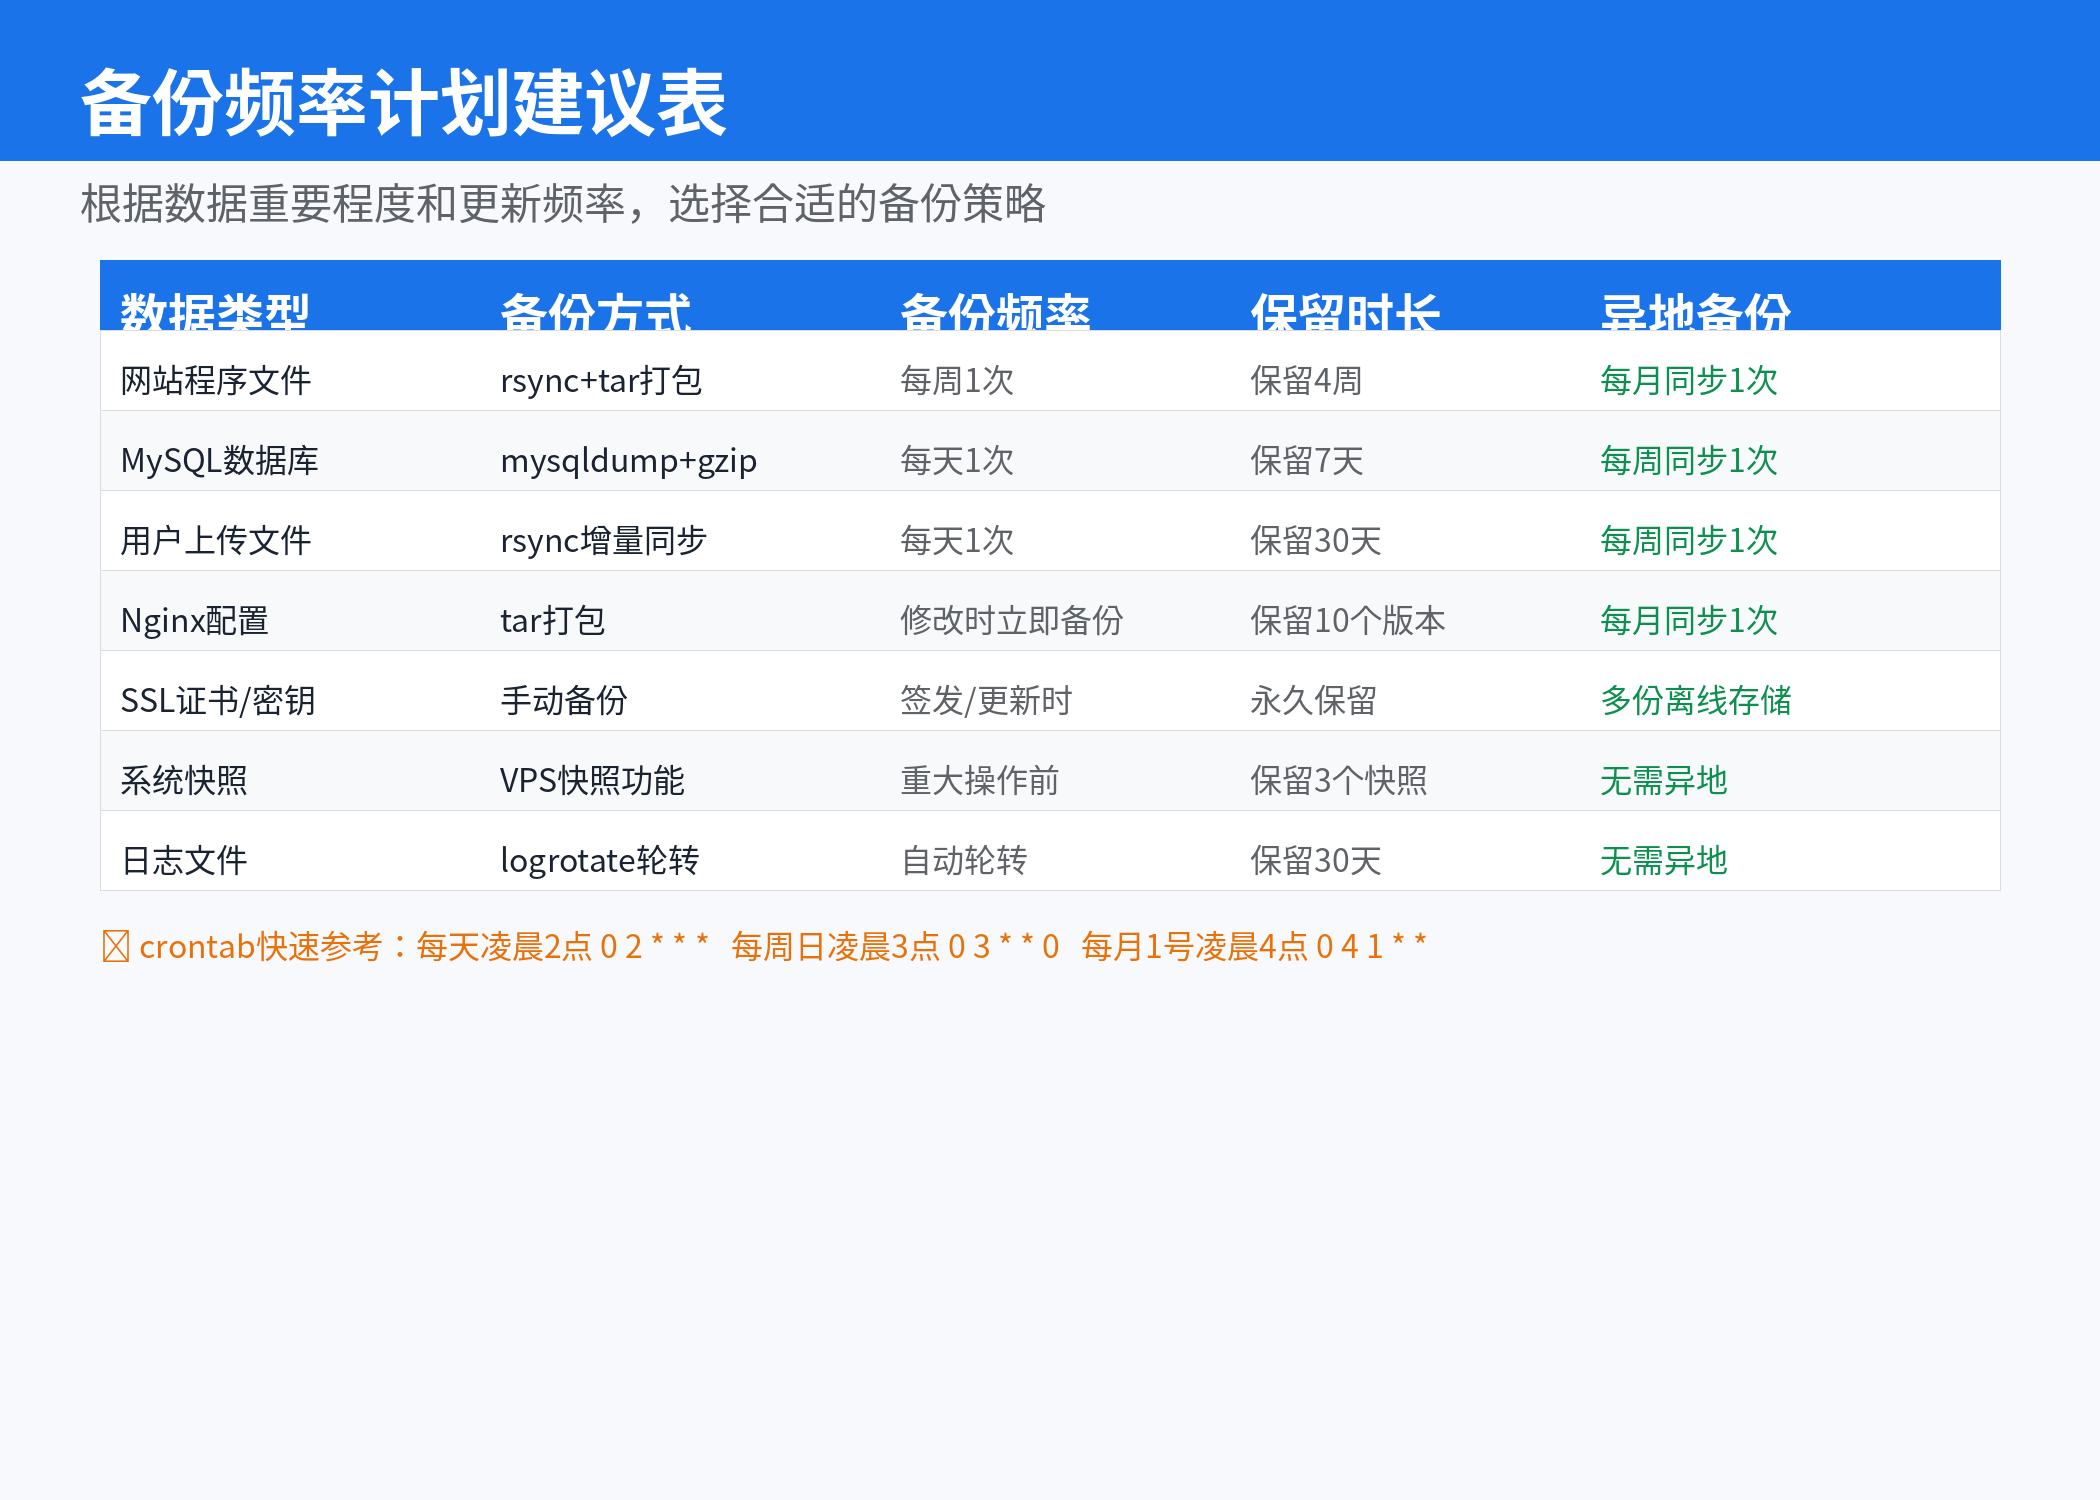
Task: Select the tar打包 cell in Nginx row
Action: [552, 620]
